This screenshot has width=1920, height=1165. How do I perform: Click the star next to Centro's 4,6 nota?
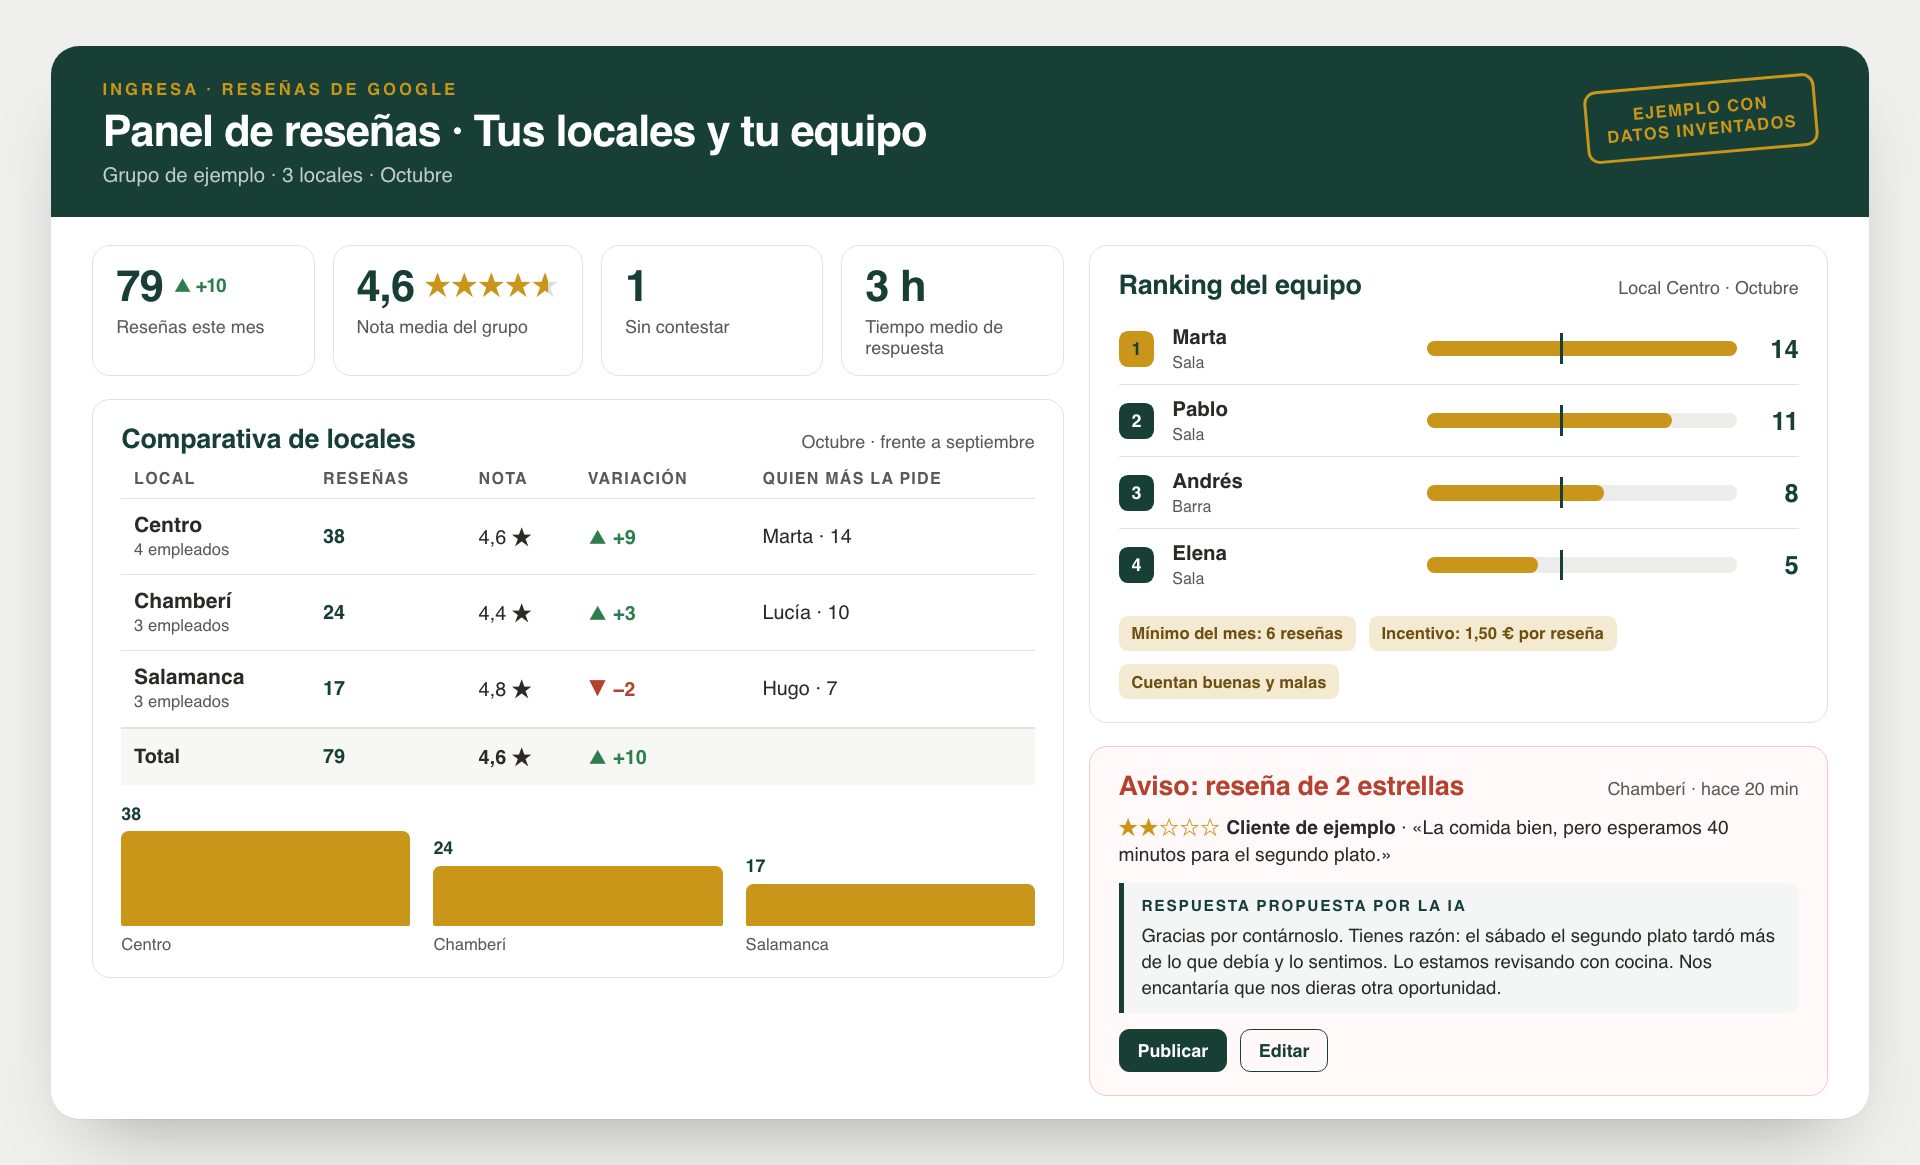(x=521, y=537)
